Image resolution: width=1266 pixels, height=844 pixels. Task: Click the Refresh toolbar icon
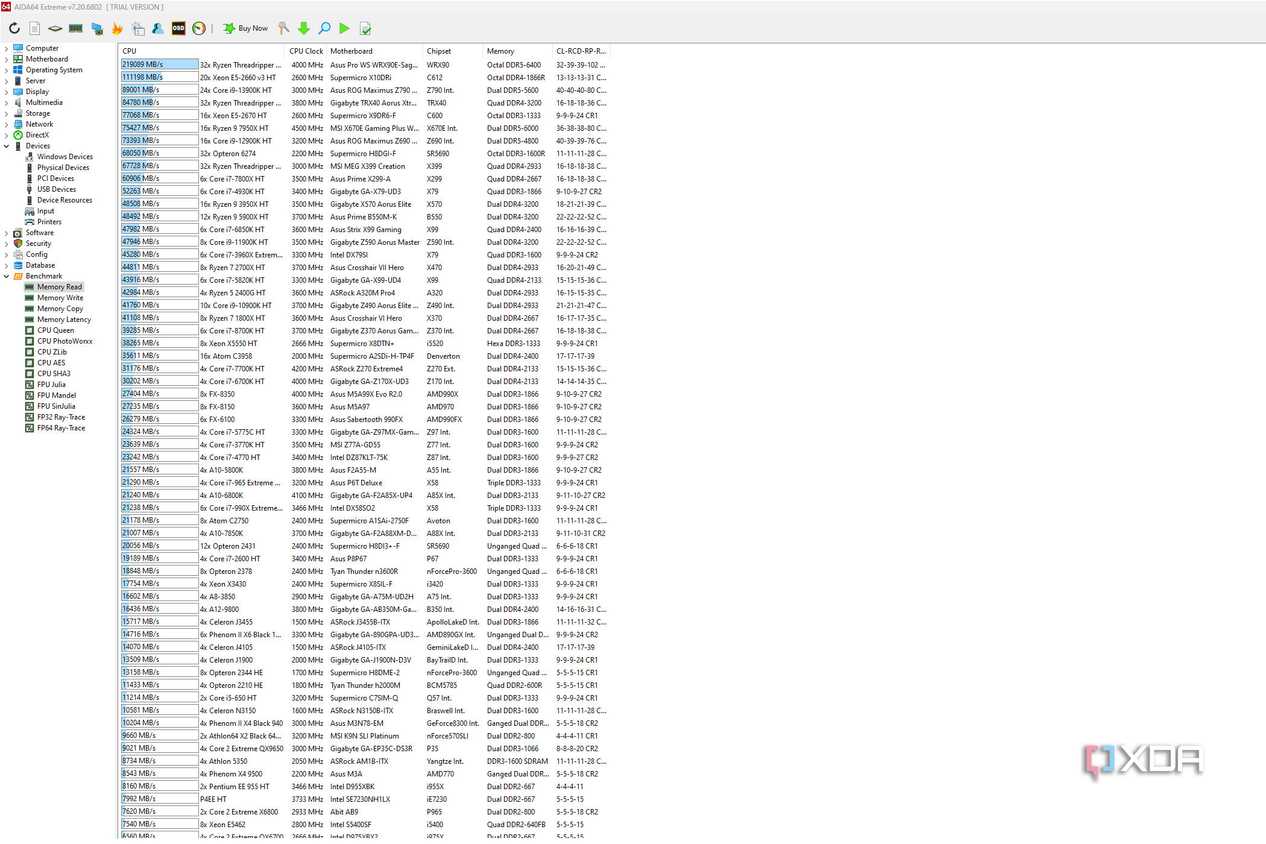14,28
